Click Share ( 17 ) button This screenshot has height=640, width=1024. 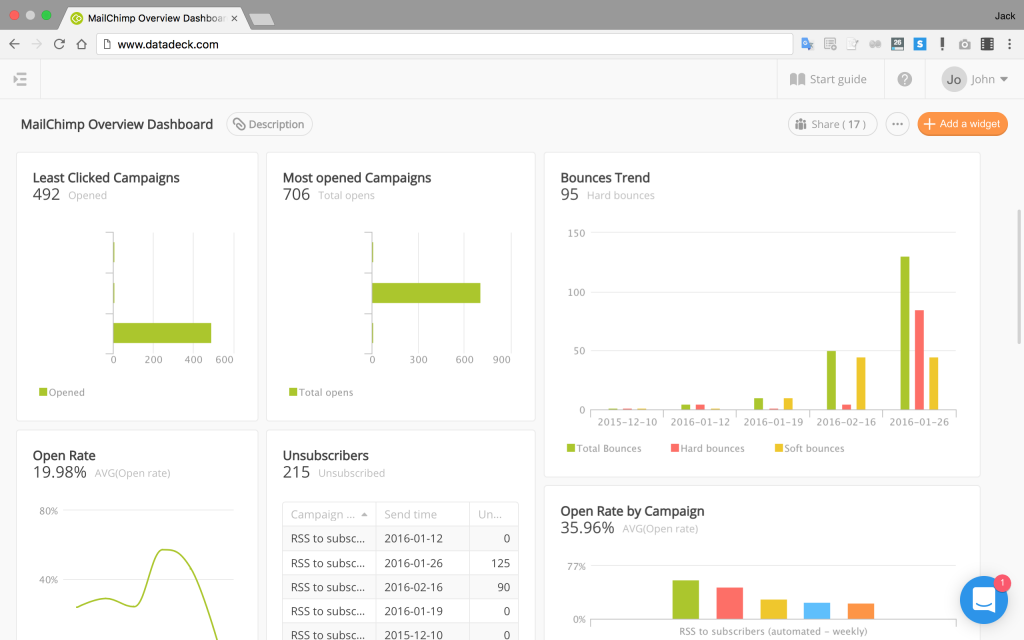pos(832,124)
